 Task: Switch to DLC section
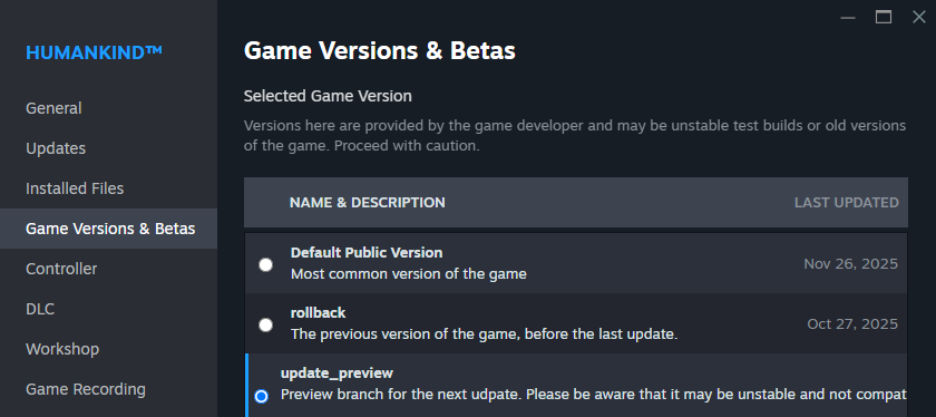click(40, 309)
